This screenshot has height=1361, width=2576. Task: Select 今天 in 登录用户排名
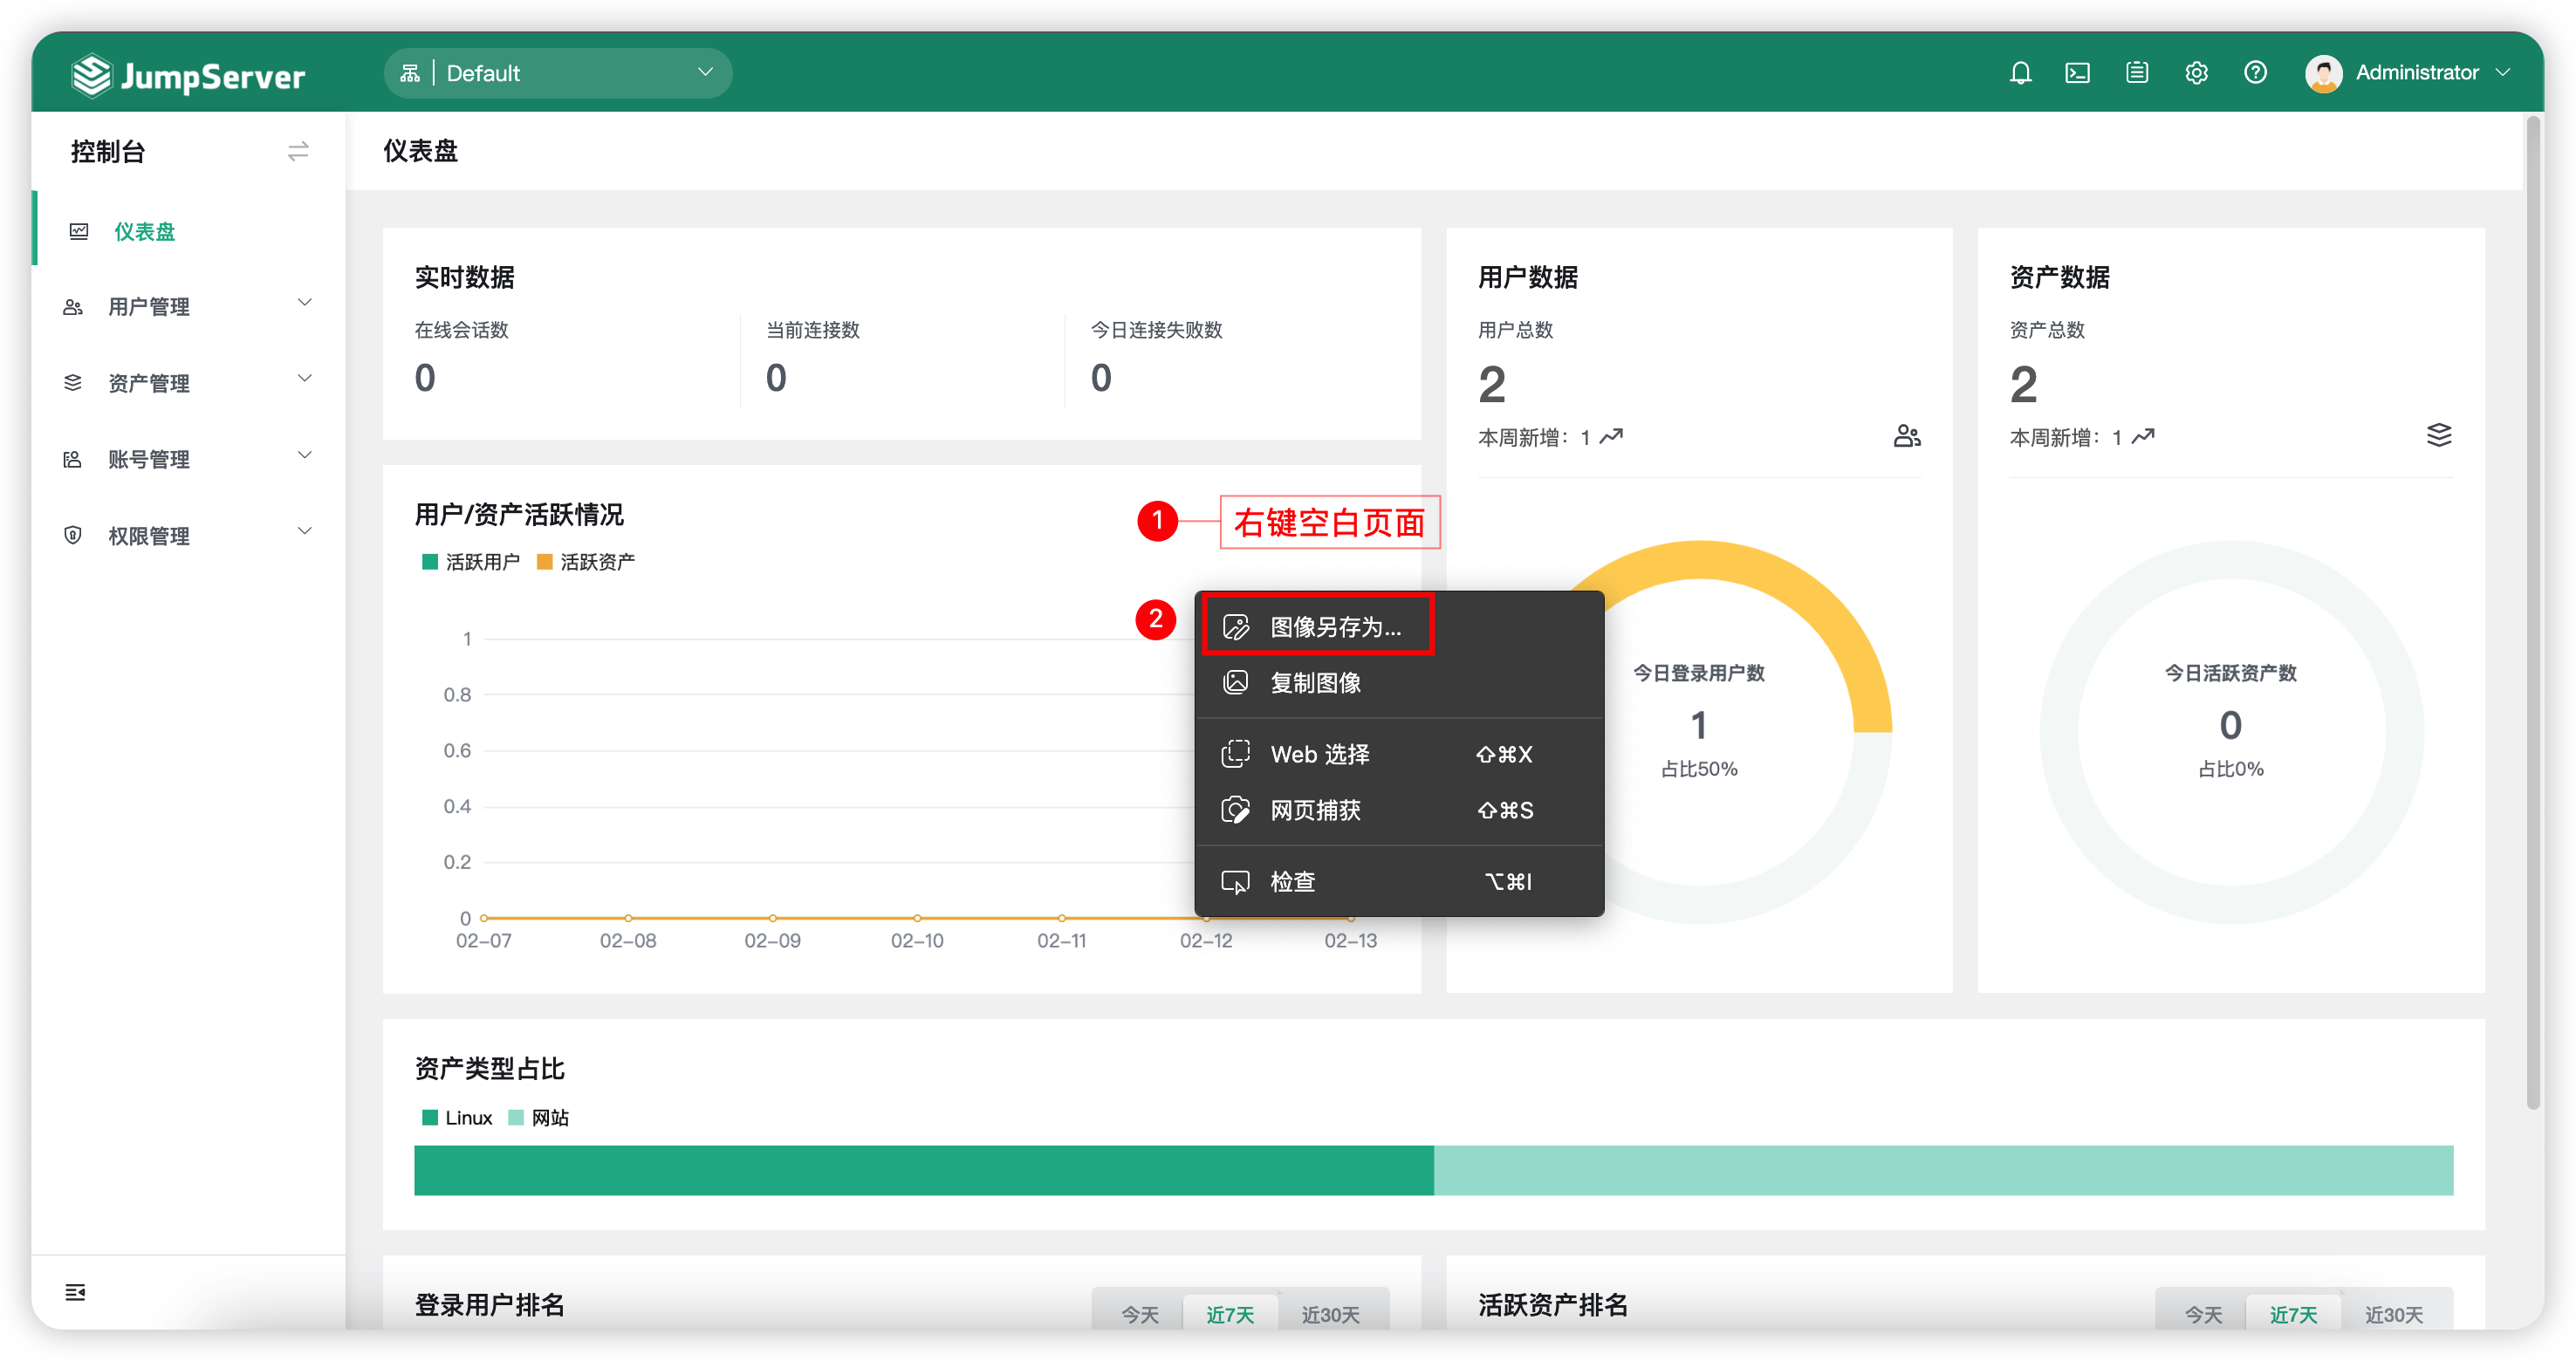click(1139, 1314)
